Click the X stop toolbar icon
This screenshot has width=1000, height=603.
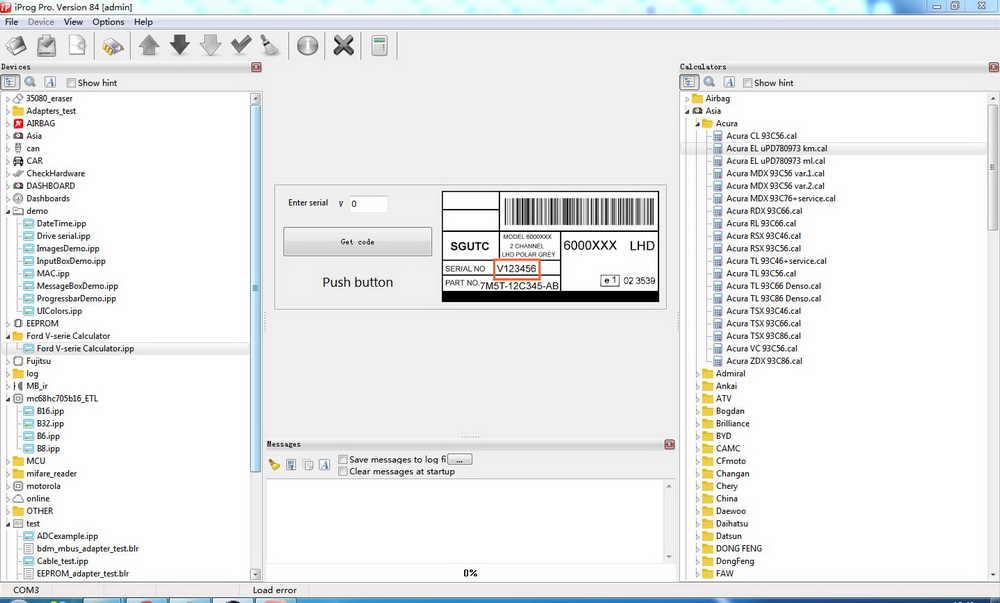pos(343,46)
